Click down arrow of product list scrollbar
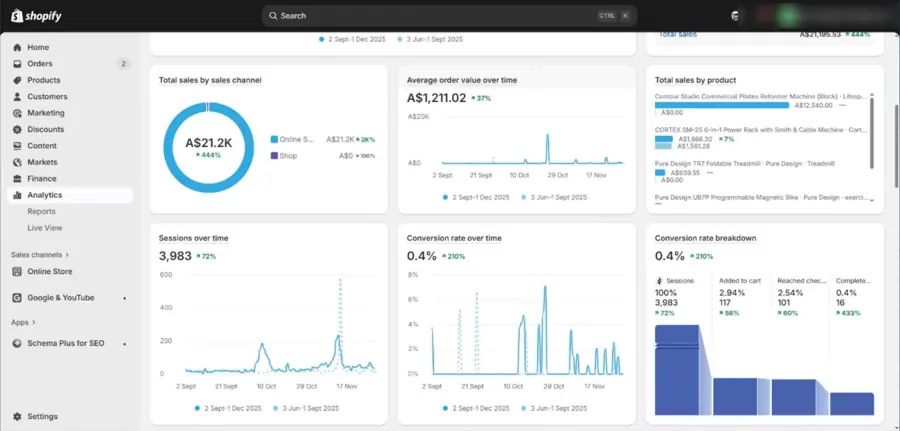Image resolution: width=900 pixels, height=431 pixels. pos(872,200)
